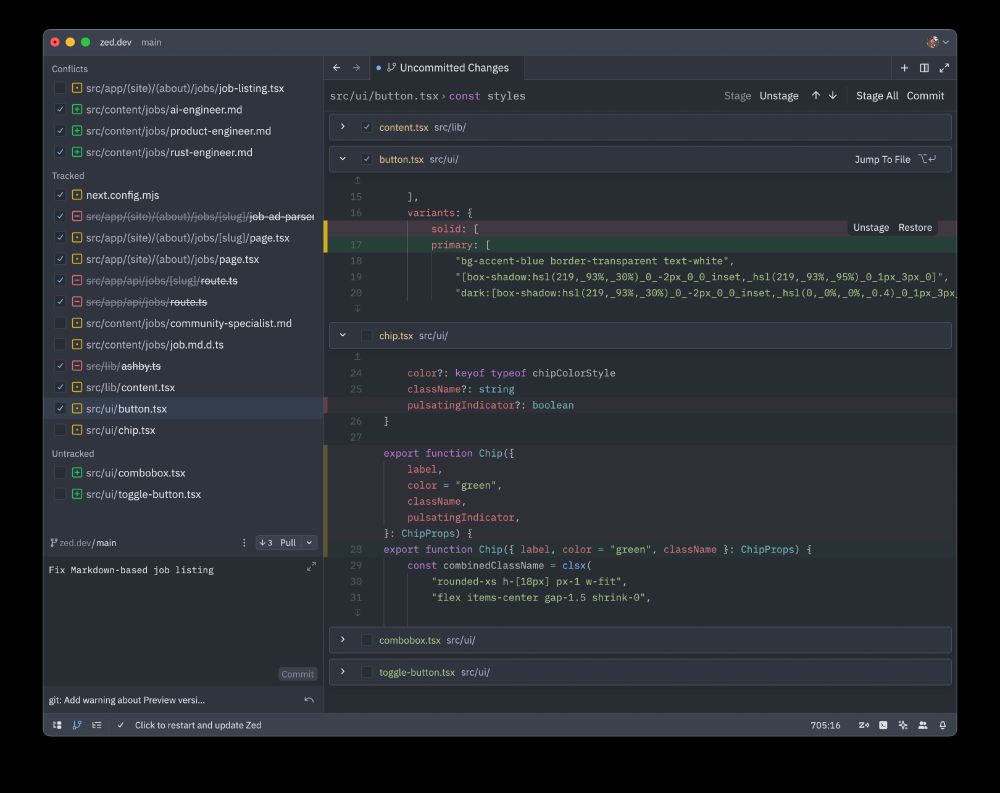Open the AI assistant panel
Screen dimensions: 1000x793
tap(903, 725)
